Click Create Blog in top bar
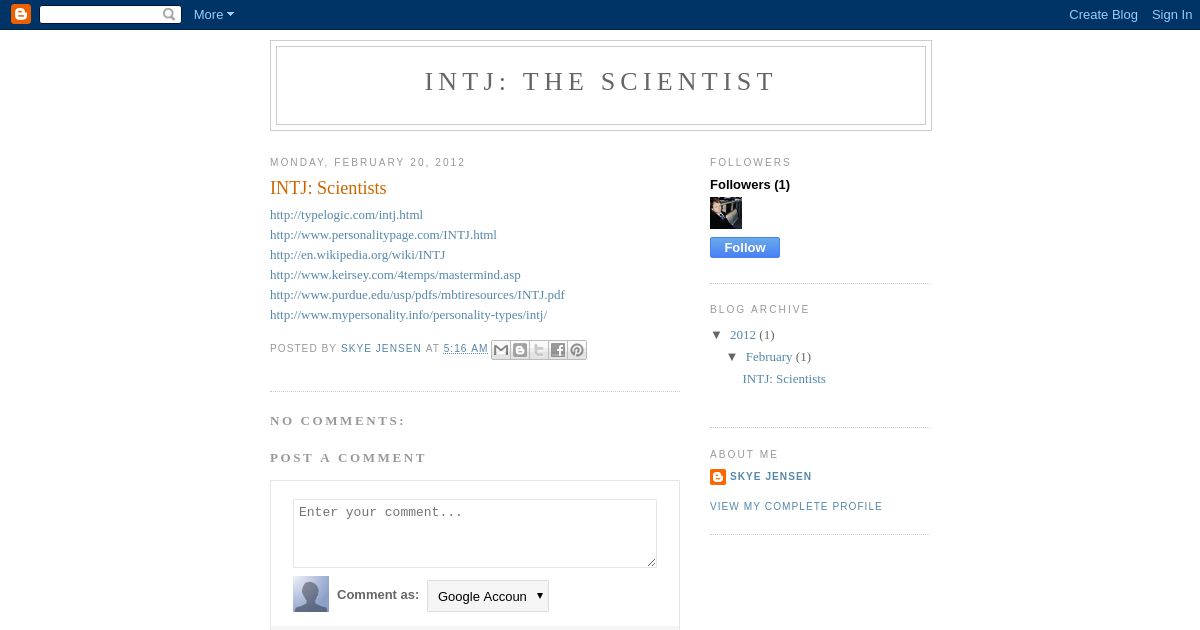The height and width of the screenshot is (630, 1200). click(1103, 14)
